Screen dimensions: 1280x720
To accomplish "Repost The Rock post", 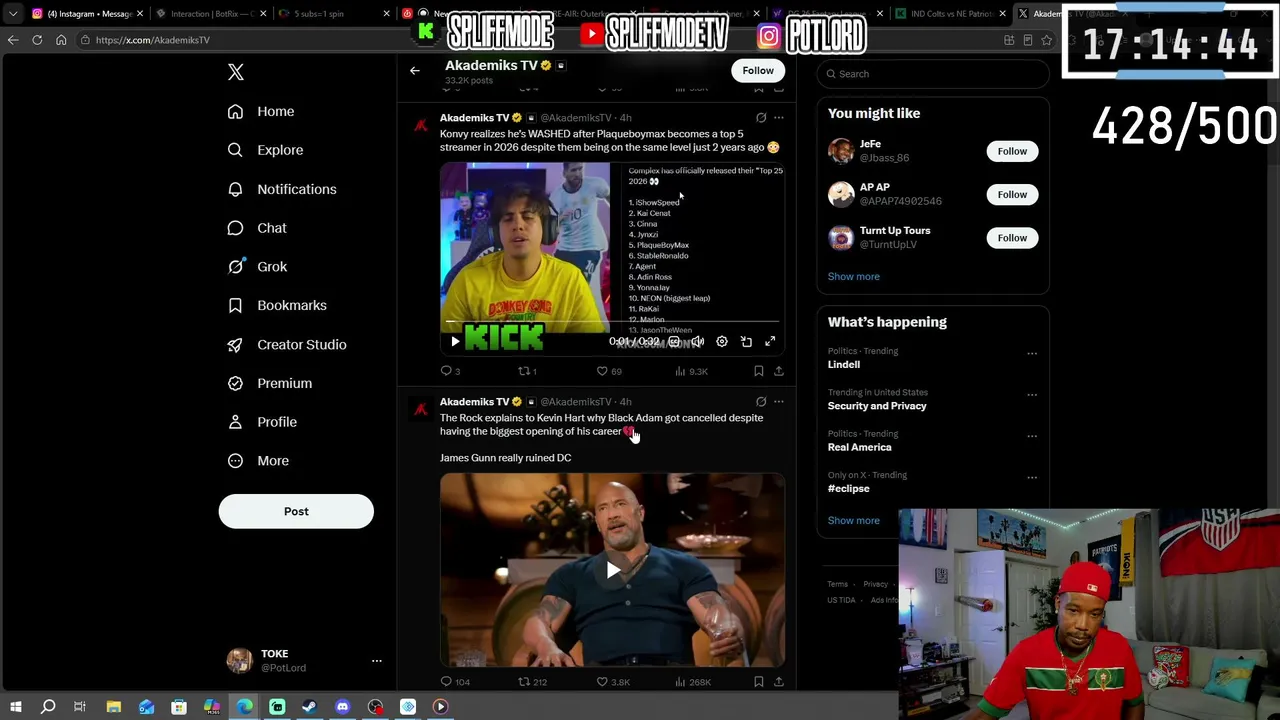I will click(x=532, y=682).
